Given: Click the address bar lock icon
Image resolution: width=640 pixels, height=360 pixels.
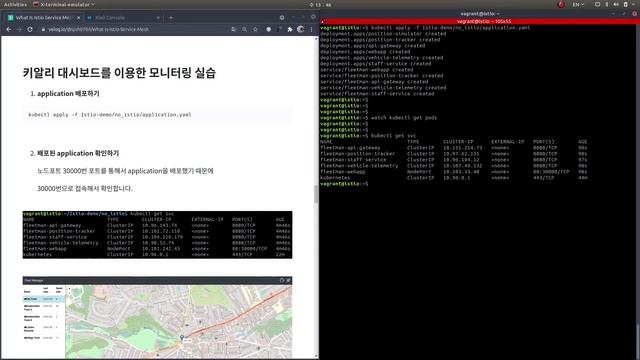Looking at the screenshot, I should (43, 29).
